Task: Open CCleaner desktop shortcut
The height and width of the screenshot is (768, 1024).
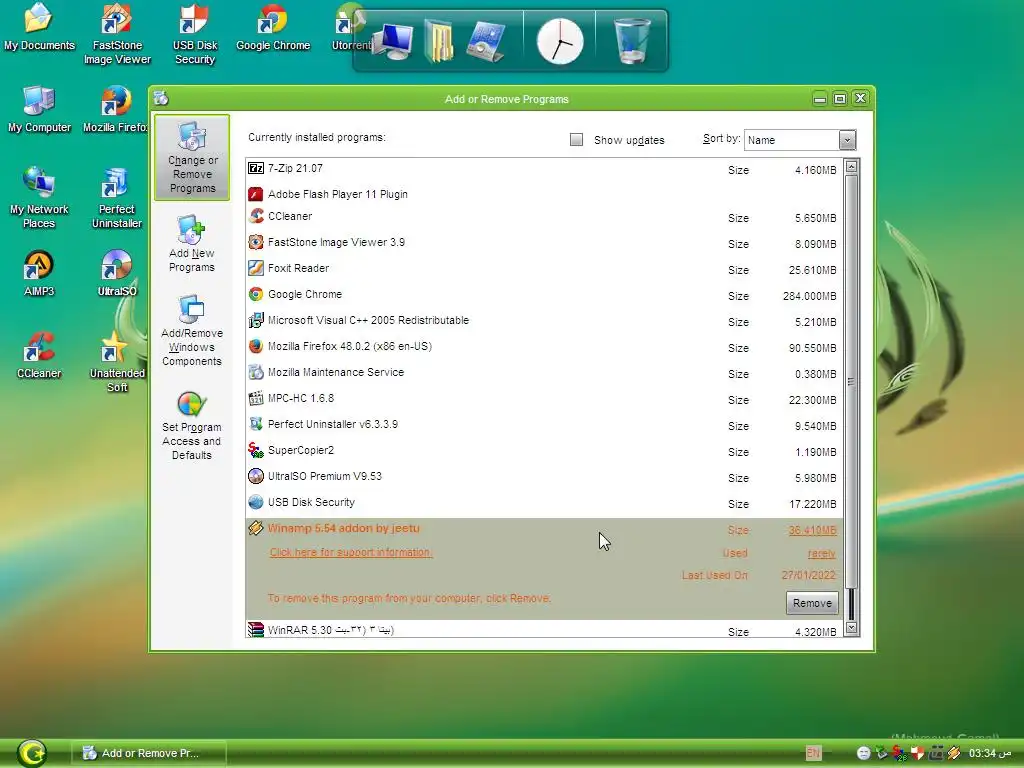Action: 39,356
